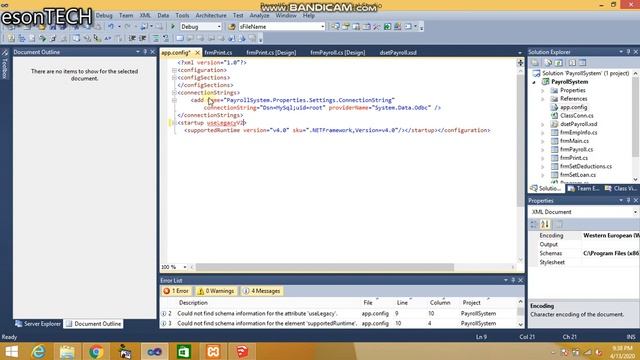Select ClassConn.cs in Solution Explorer
Screen dimensions: 640x360
click(x=576, y=116)
